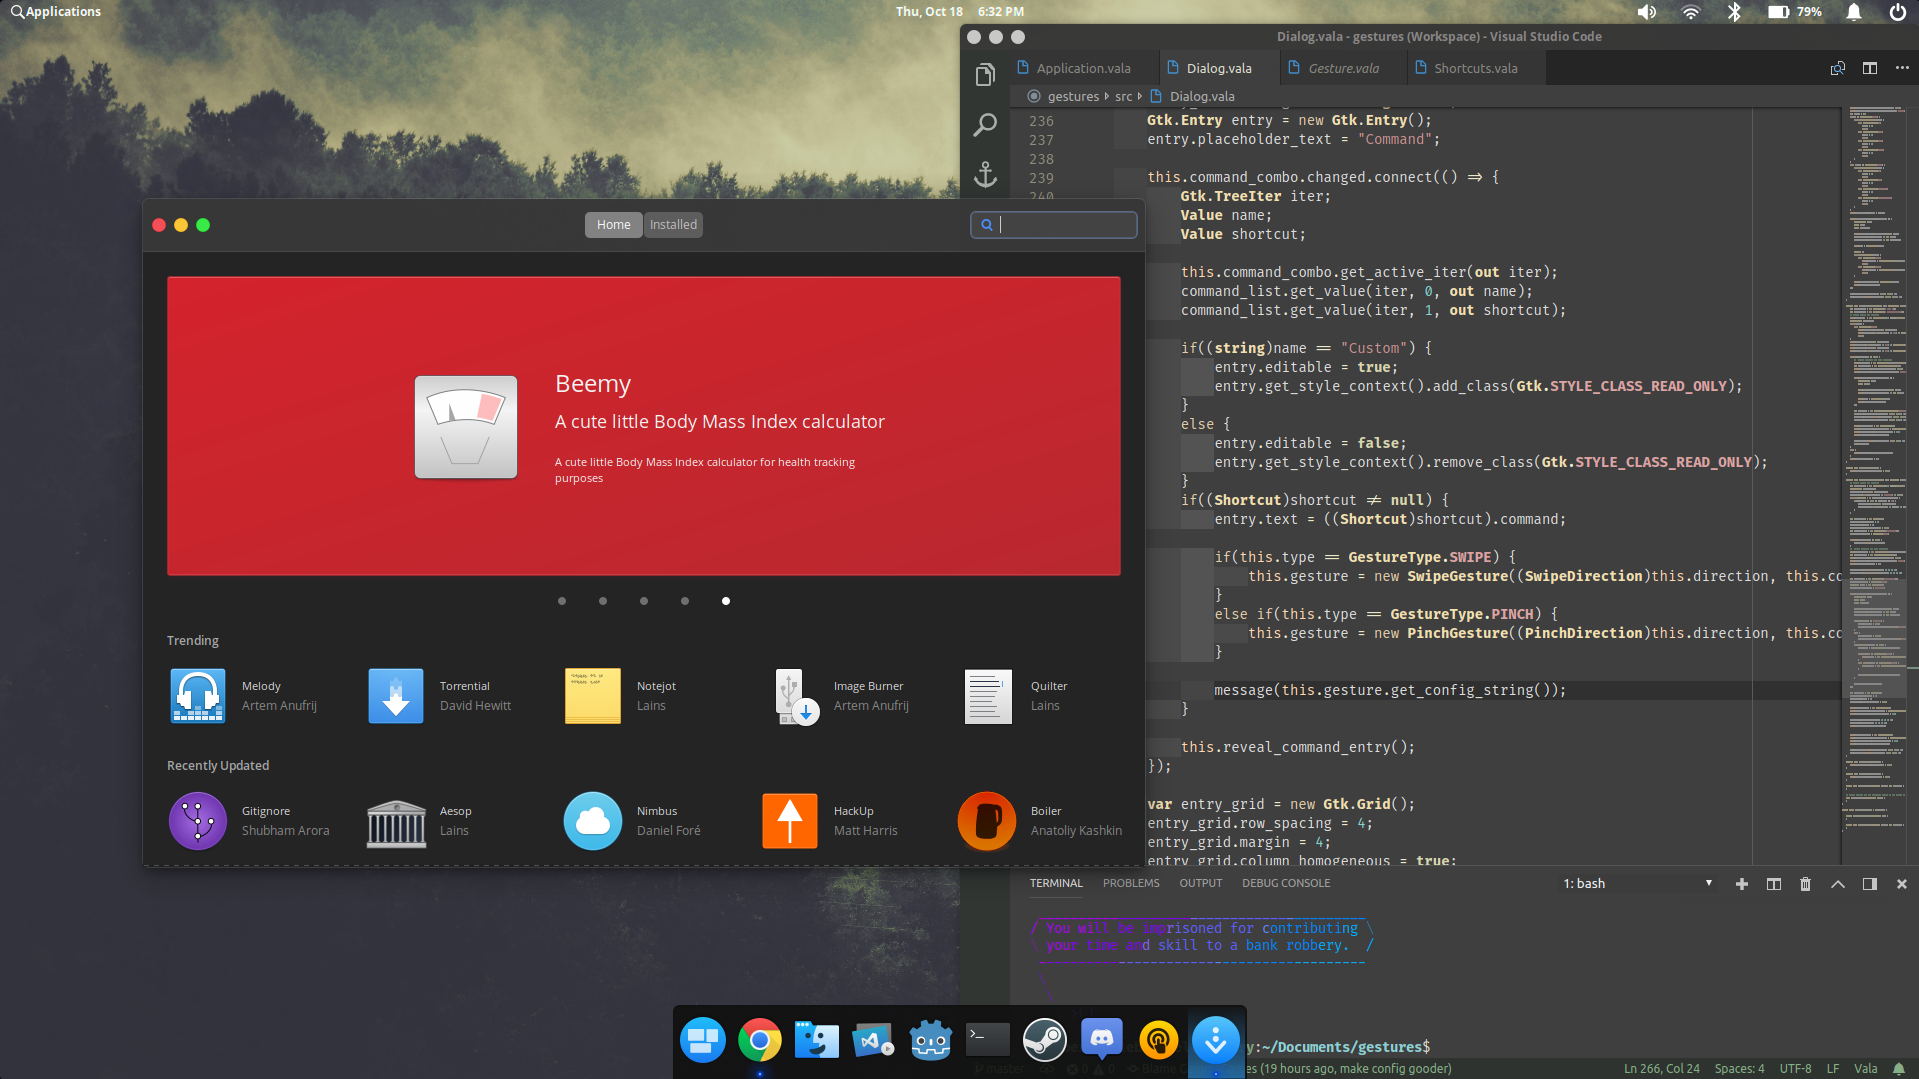Viewport: 1919px width, 1079px height.
Task: Switch to the Shortcuts.vala tab
Action: pyautogui.click(x=1475, y=68)
